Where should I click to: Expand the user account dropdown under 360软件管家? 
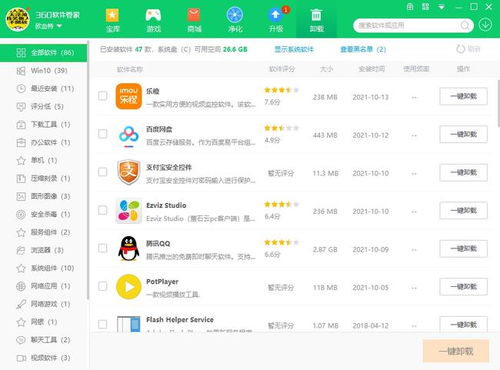(x=59, y=26)
